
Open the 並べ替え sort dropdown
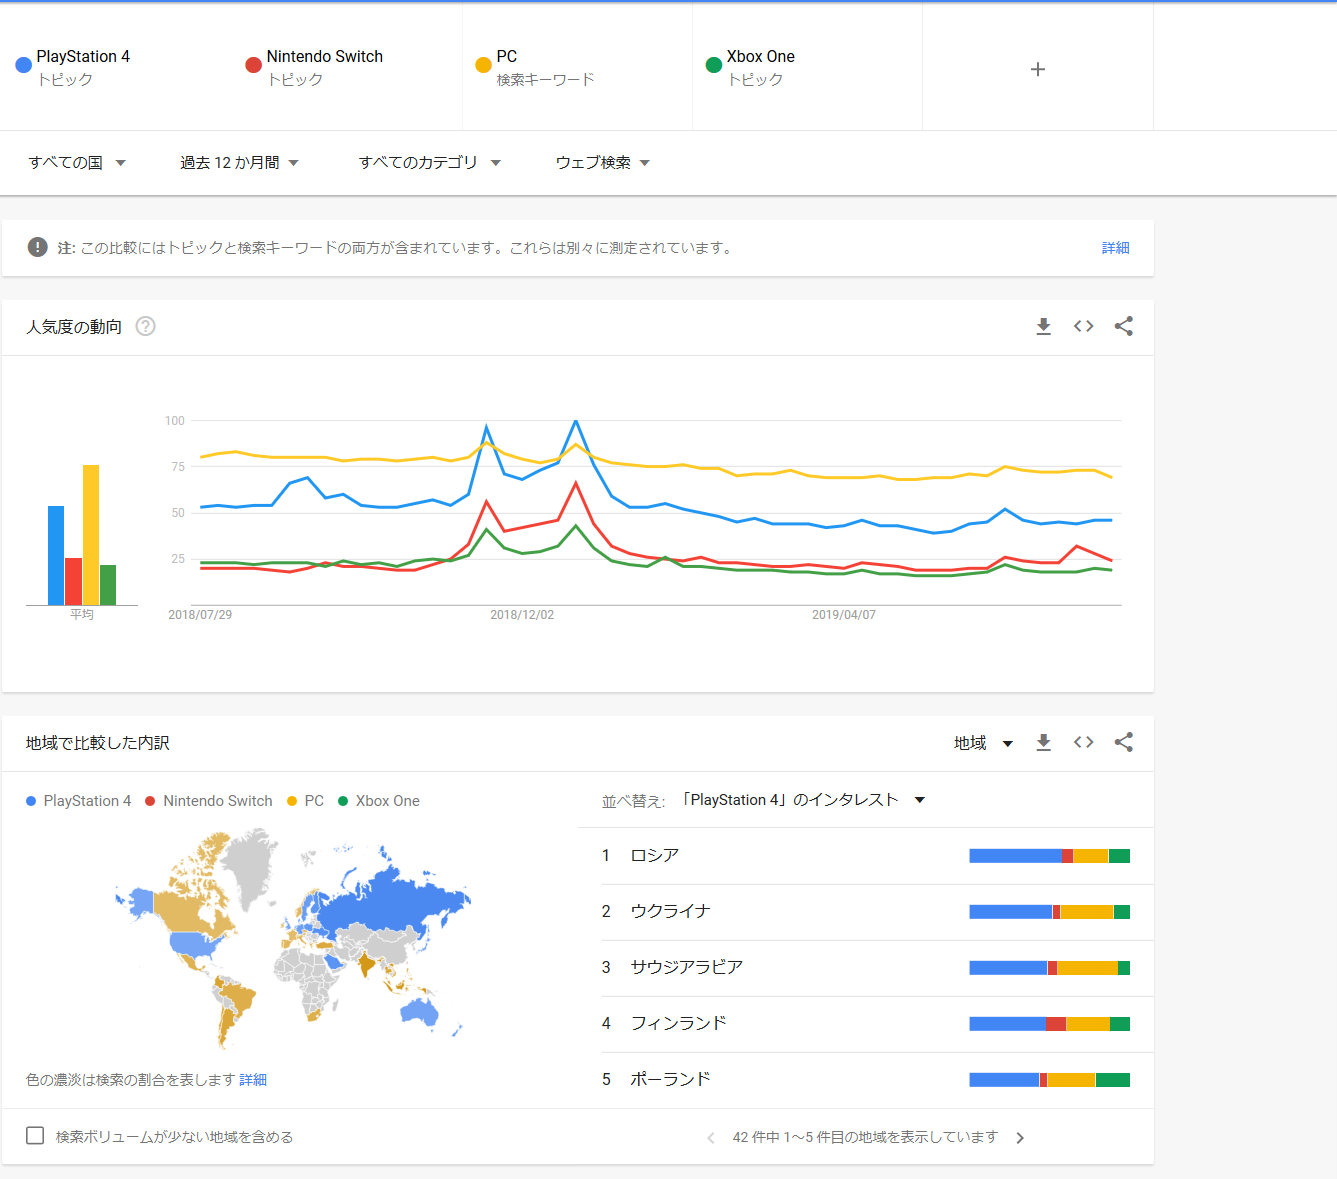[803, 800]
